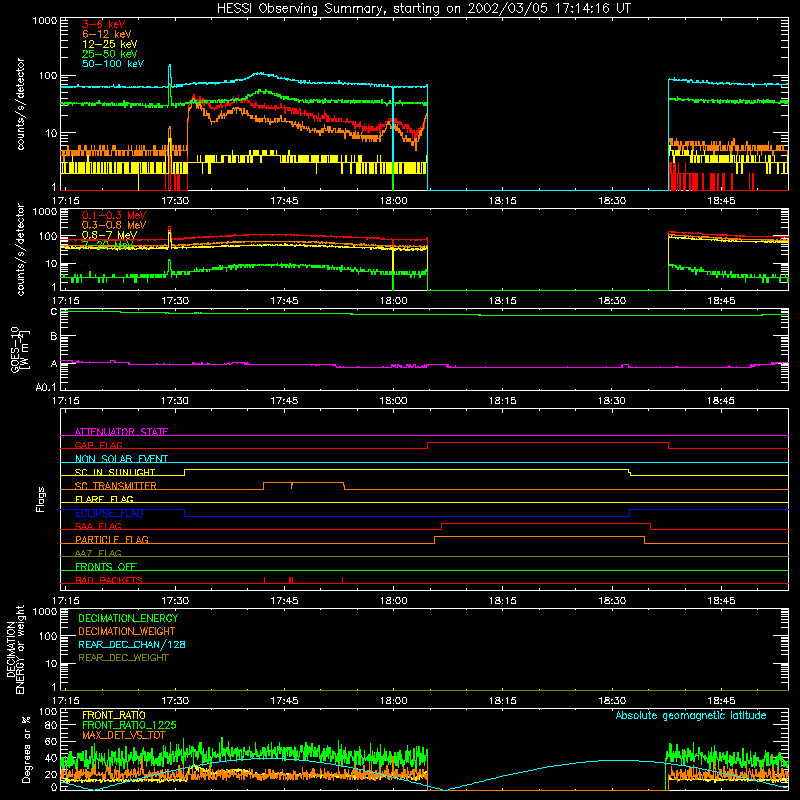
Task: Click the "0.8-7 MeV" legend label
Action: (109, 235)
